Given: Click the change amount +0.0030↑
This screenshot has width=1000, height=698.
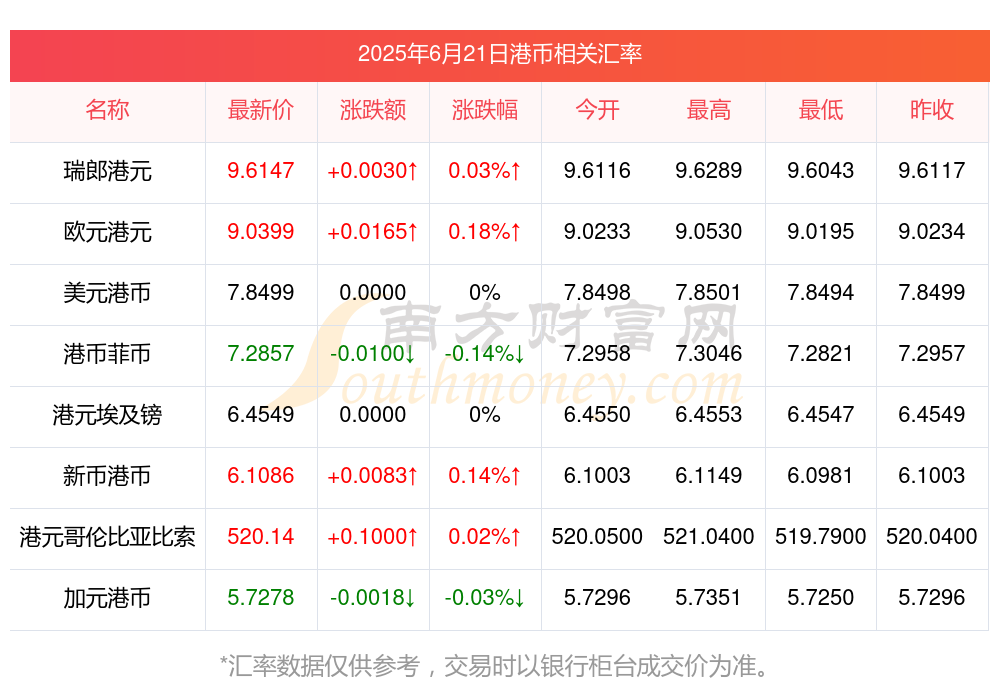Looking at the screenshot, I should (x=372, y=170).
